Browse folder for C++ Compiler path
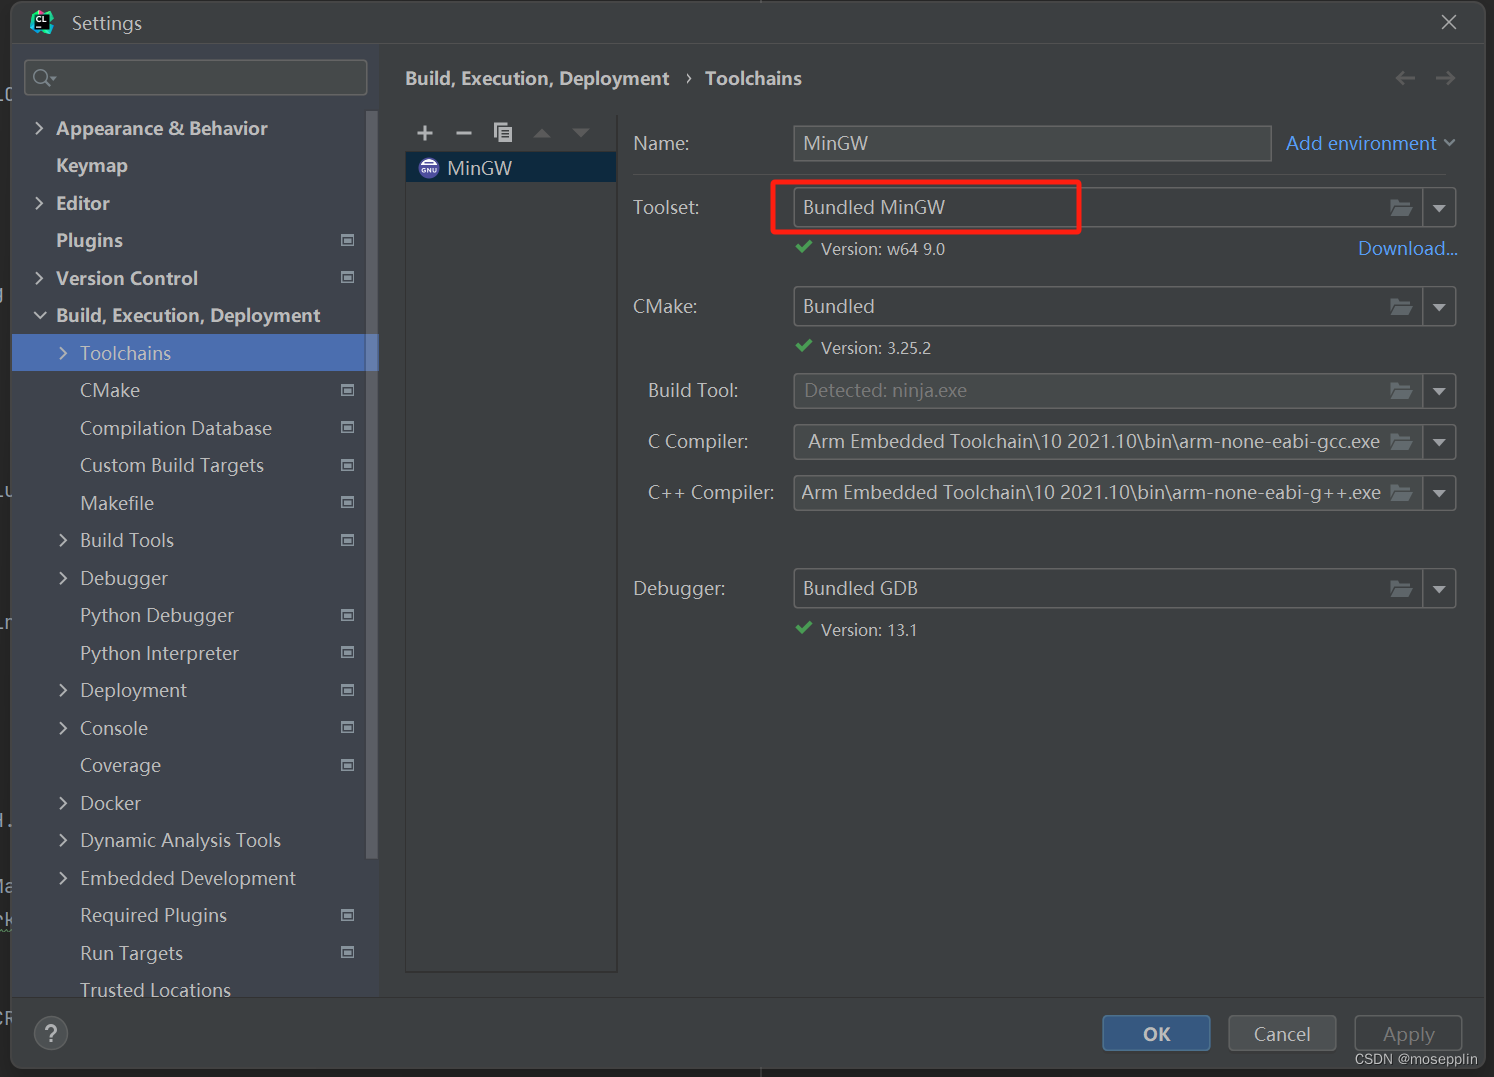This screenshot has height=1077, width=1494. (x=1401, y=493)
